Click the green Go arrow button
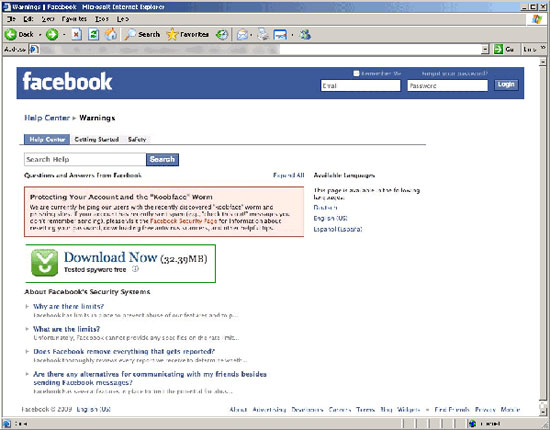This screenshot has width=550, height=430. (x=498, y=49)
